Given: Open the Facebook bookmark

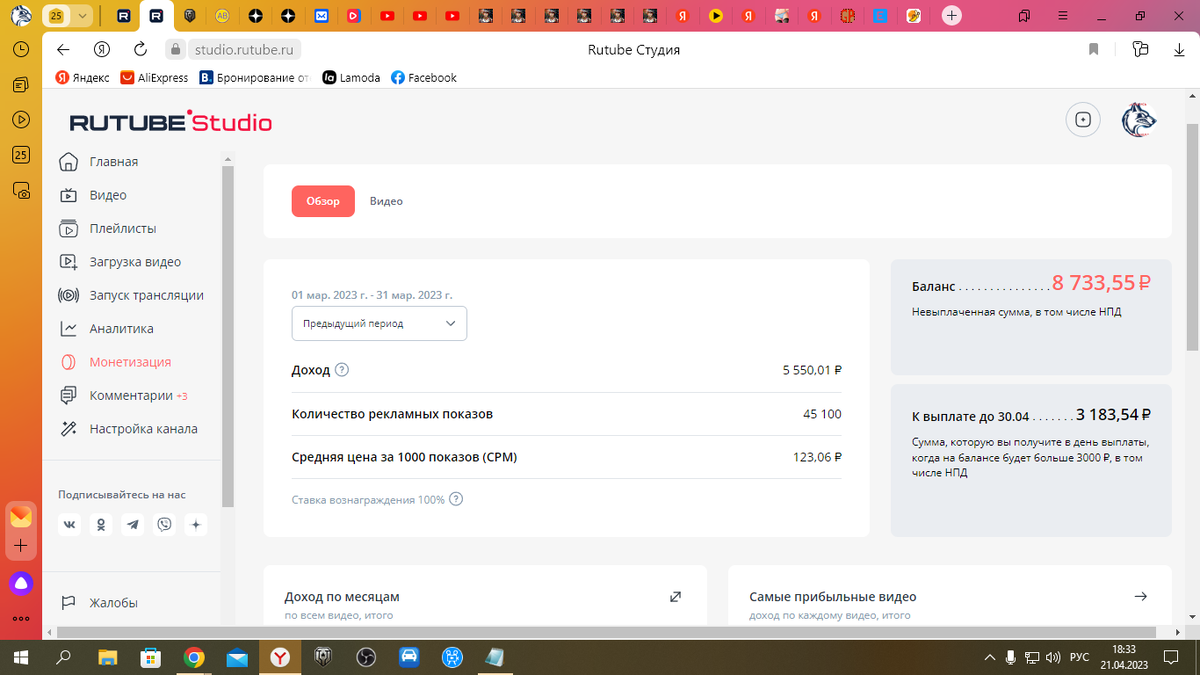Looking at the screenshot, I should point(424,77).
